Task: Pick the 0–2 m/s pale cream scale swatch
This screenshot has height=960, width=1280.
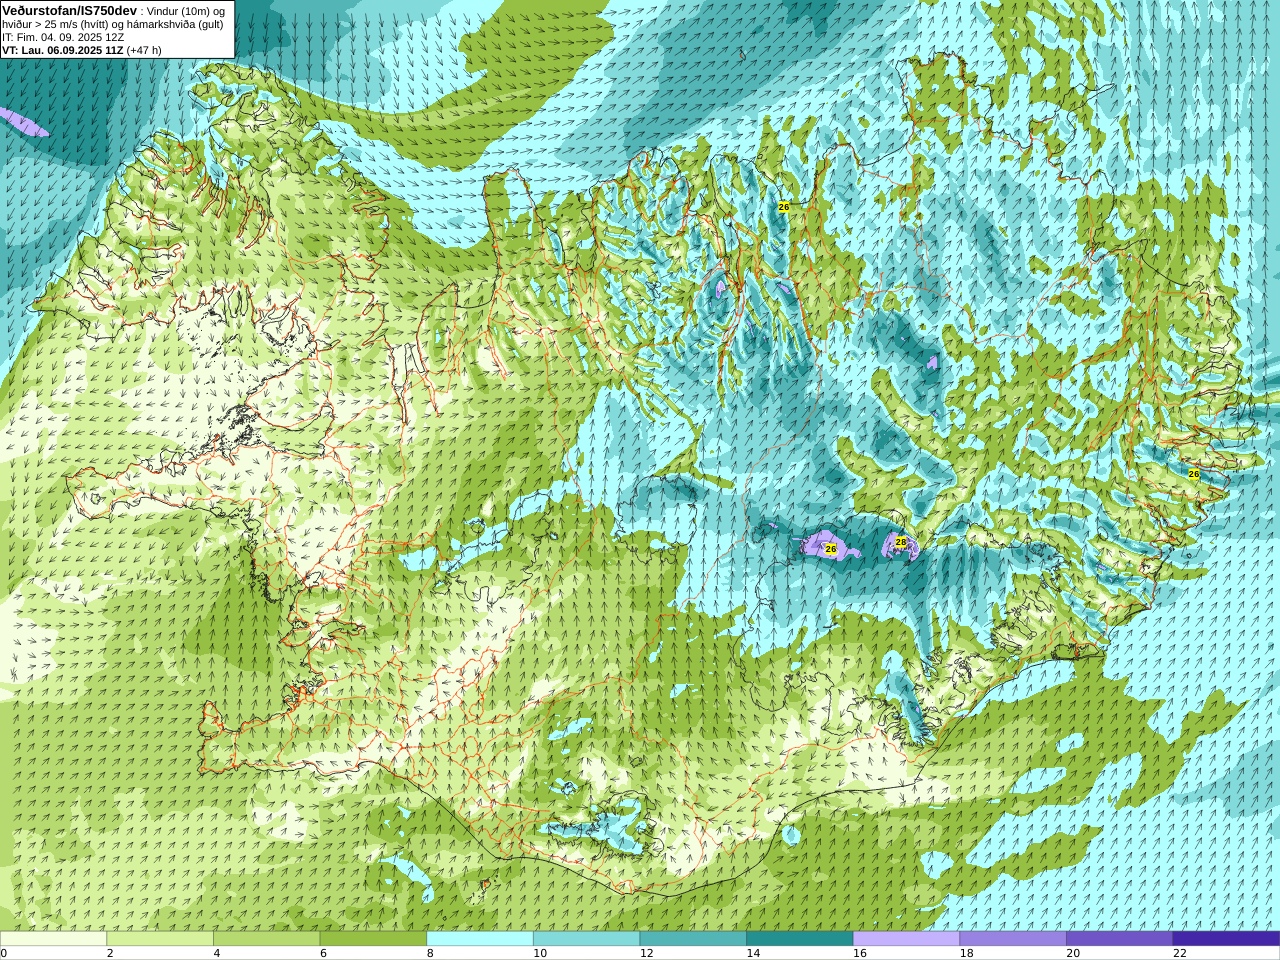Action: tap(53, 939)
